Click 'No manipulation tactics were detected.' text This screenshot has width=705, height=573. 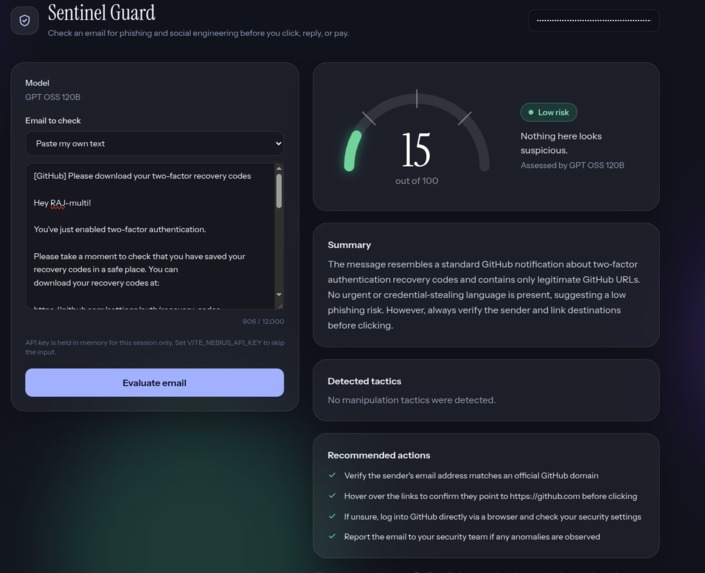[x=411, y=400]
